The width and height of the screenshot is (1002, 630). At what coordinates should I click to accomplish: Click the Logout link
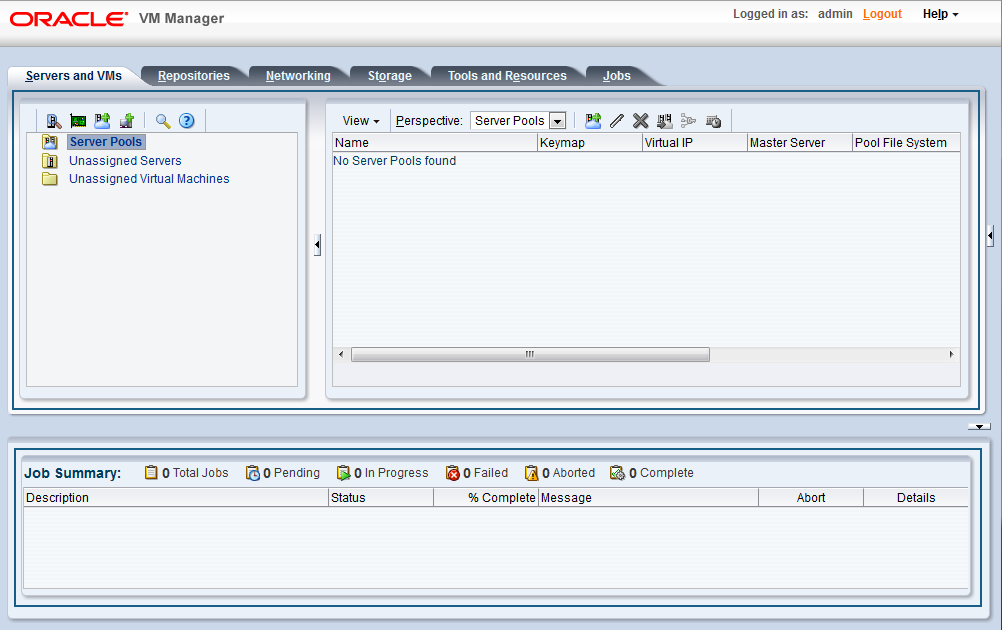881,14
